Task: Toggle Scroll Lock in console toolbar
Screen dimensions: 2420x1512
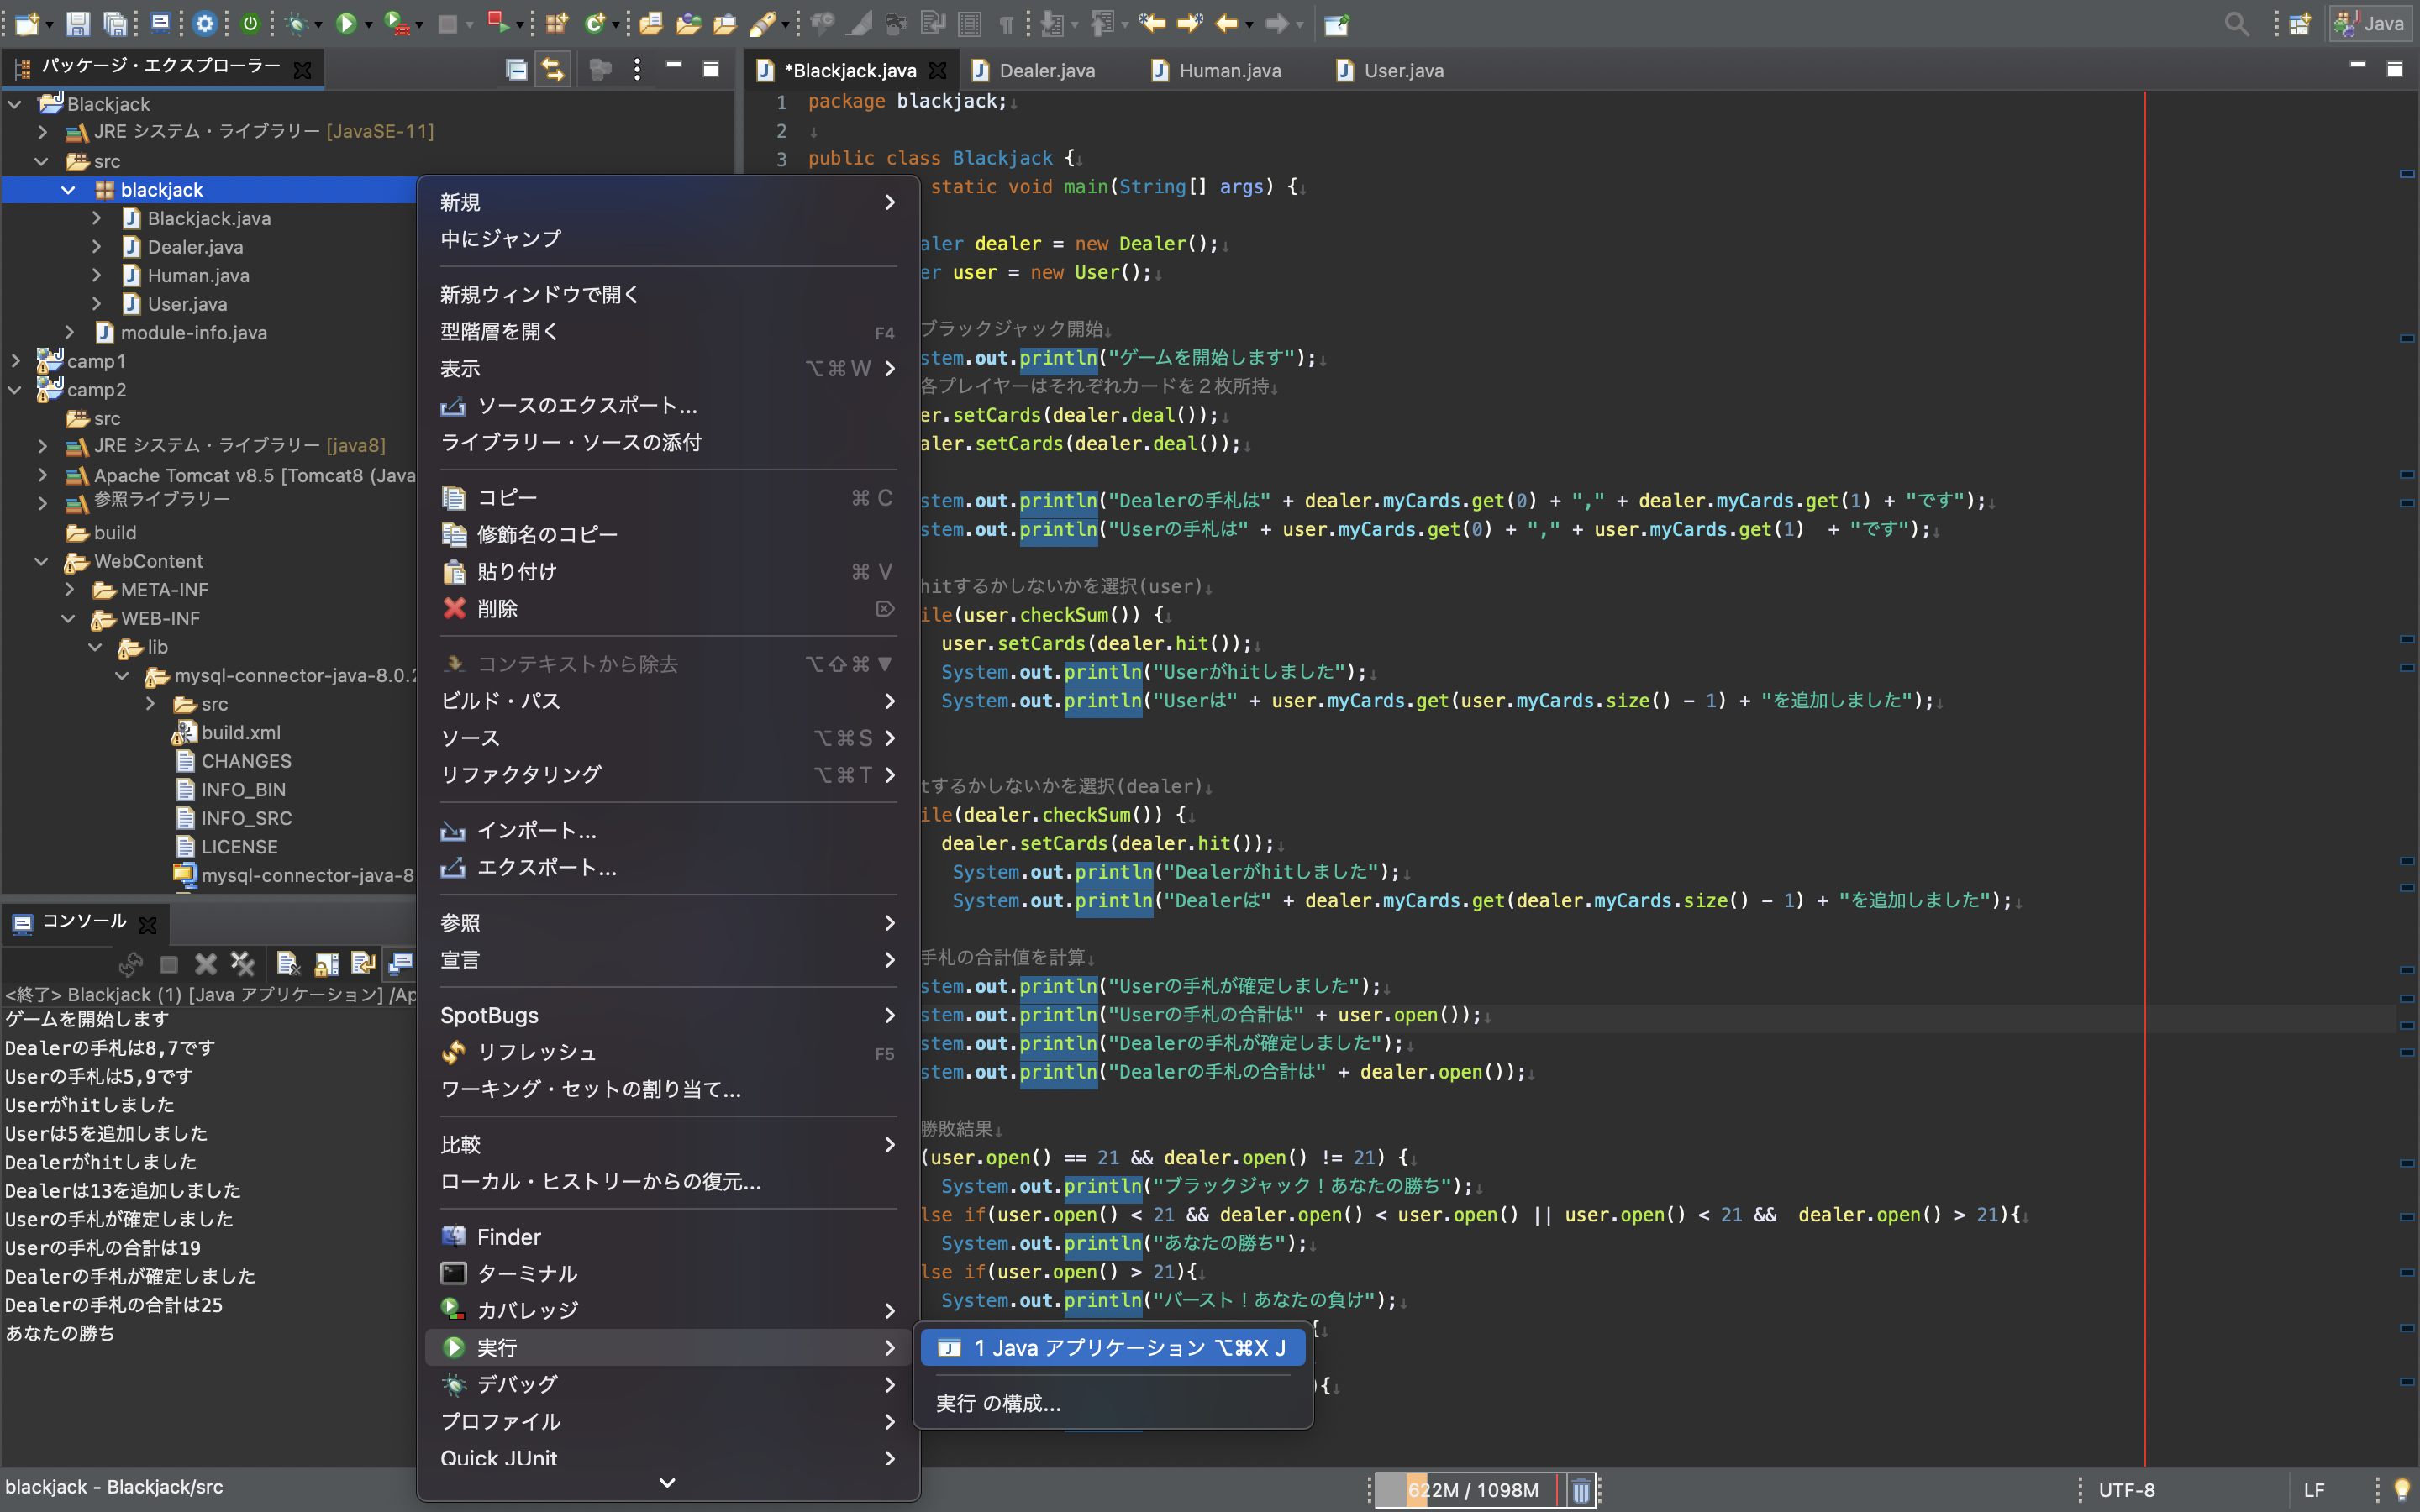Action: point(327,963)
